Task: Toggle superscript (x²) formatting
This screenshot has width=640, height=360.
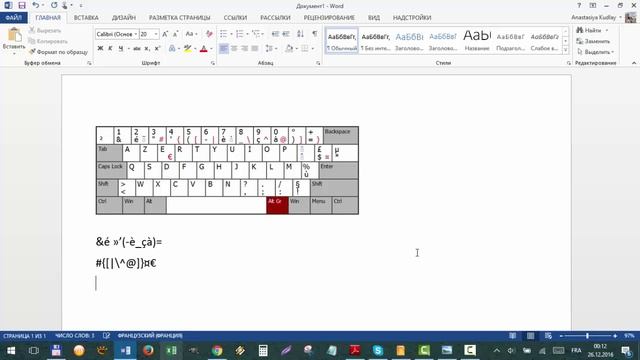Action: coord(158,49)
